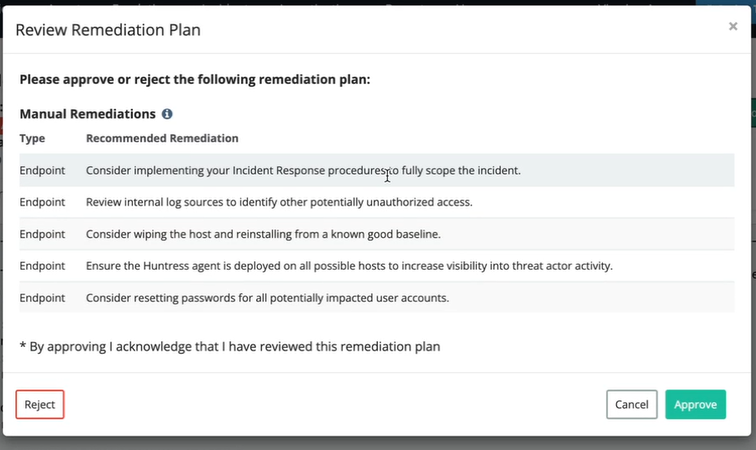
Task: Click Endpoint cell in Incident Response row
Action: [x=42, y=170]
